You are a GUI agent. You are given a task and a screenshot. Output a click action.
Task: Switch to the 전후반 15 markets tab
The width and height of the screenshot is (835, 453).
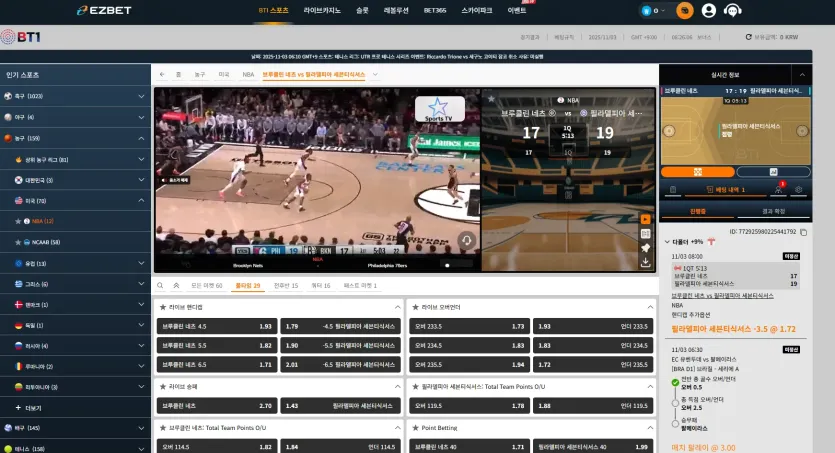[x=286, y=286]
